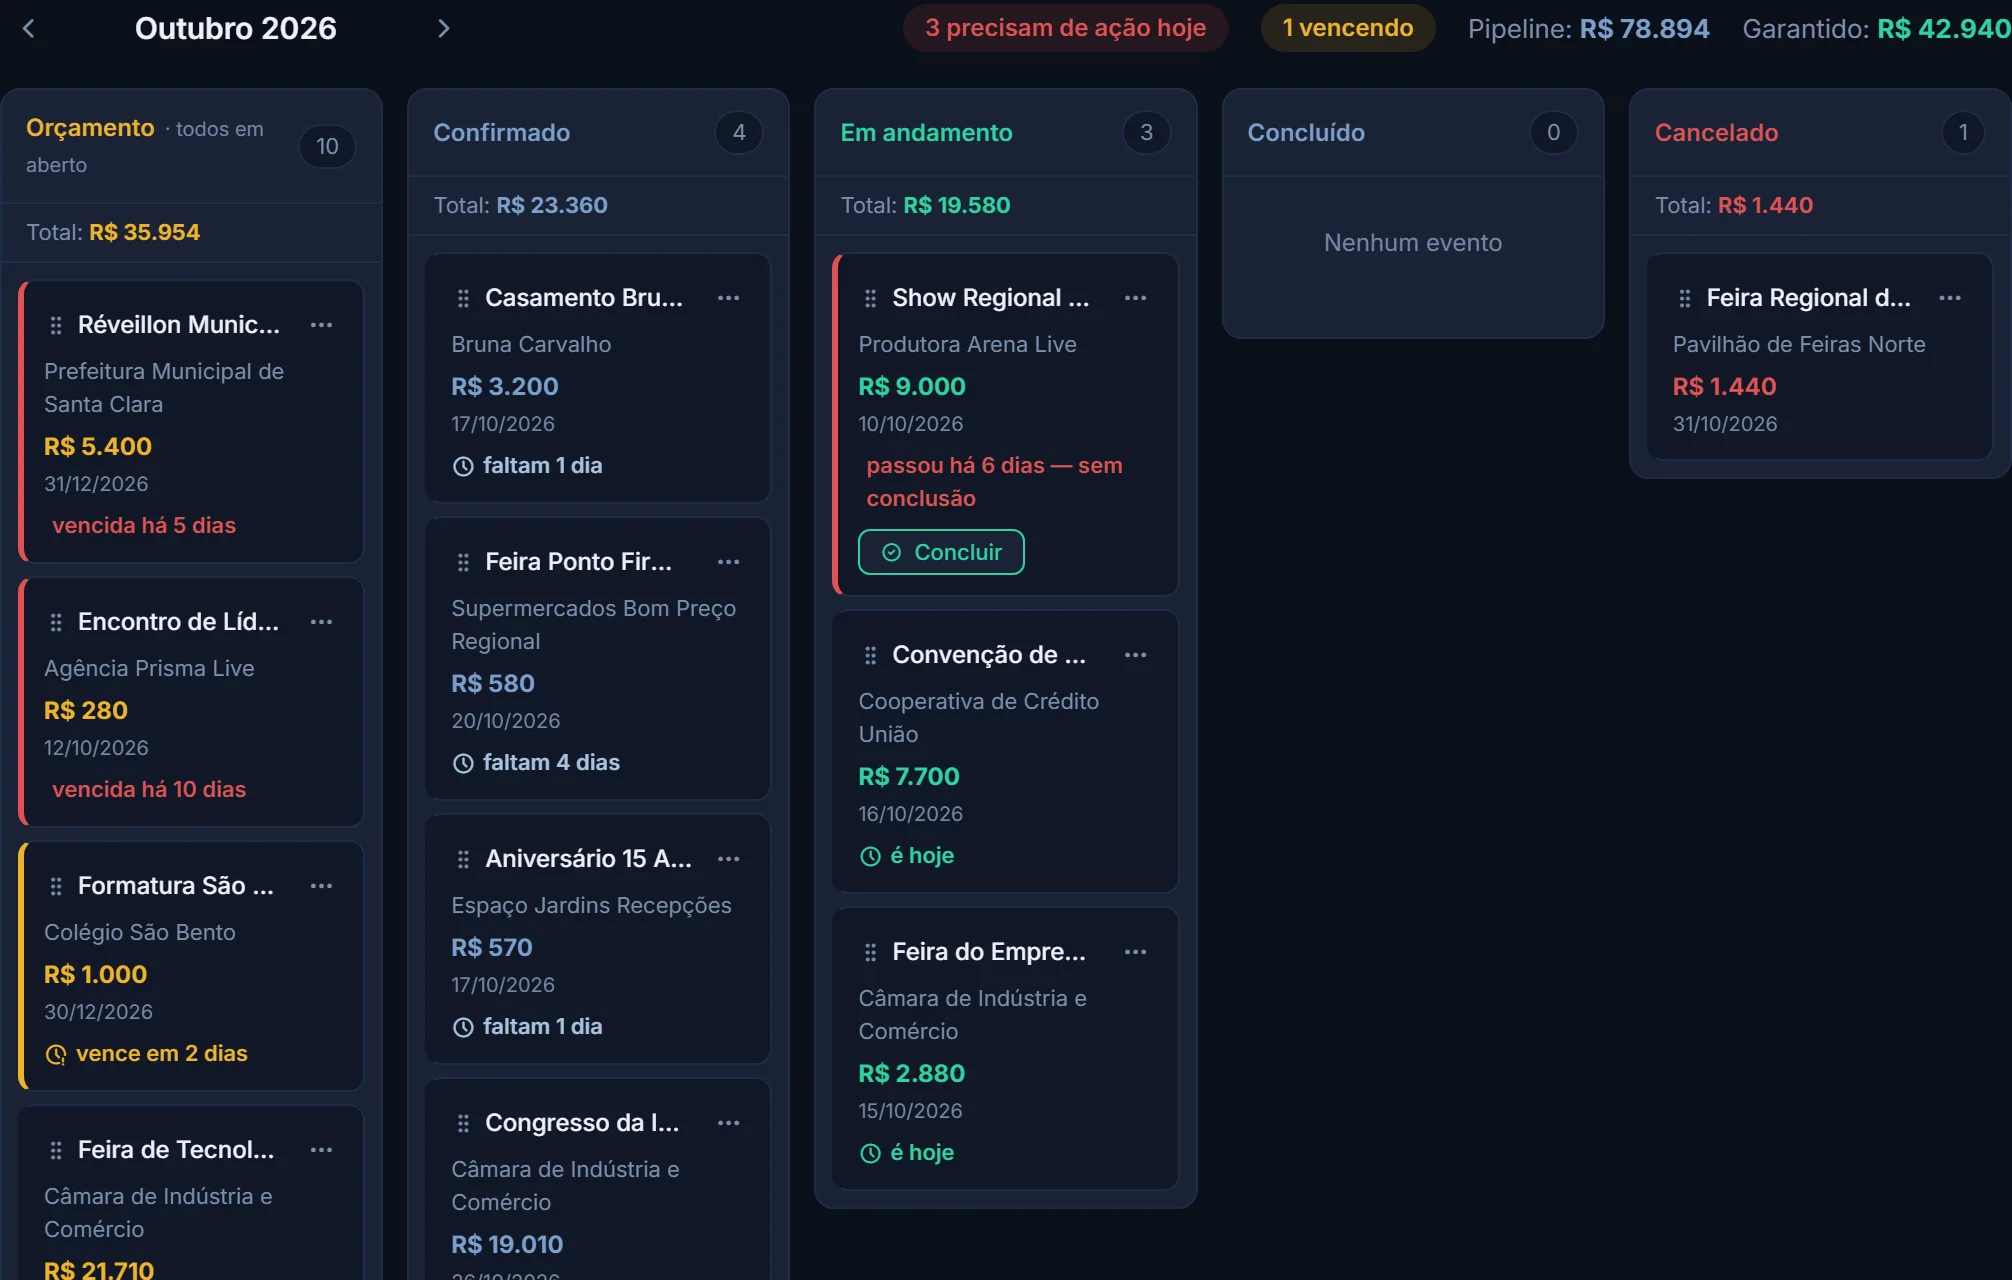Open options menu on Réveillon Munic... card

point(321,325)
